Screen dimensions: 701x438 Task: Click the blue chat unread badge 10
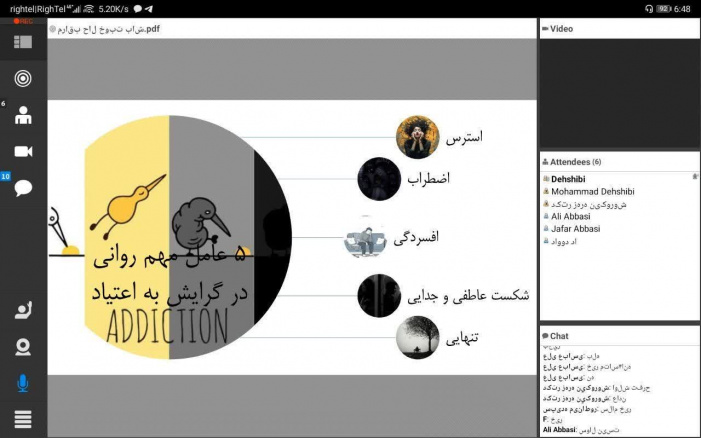5,177
